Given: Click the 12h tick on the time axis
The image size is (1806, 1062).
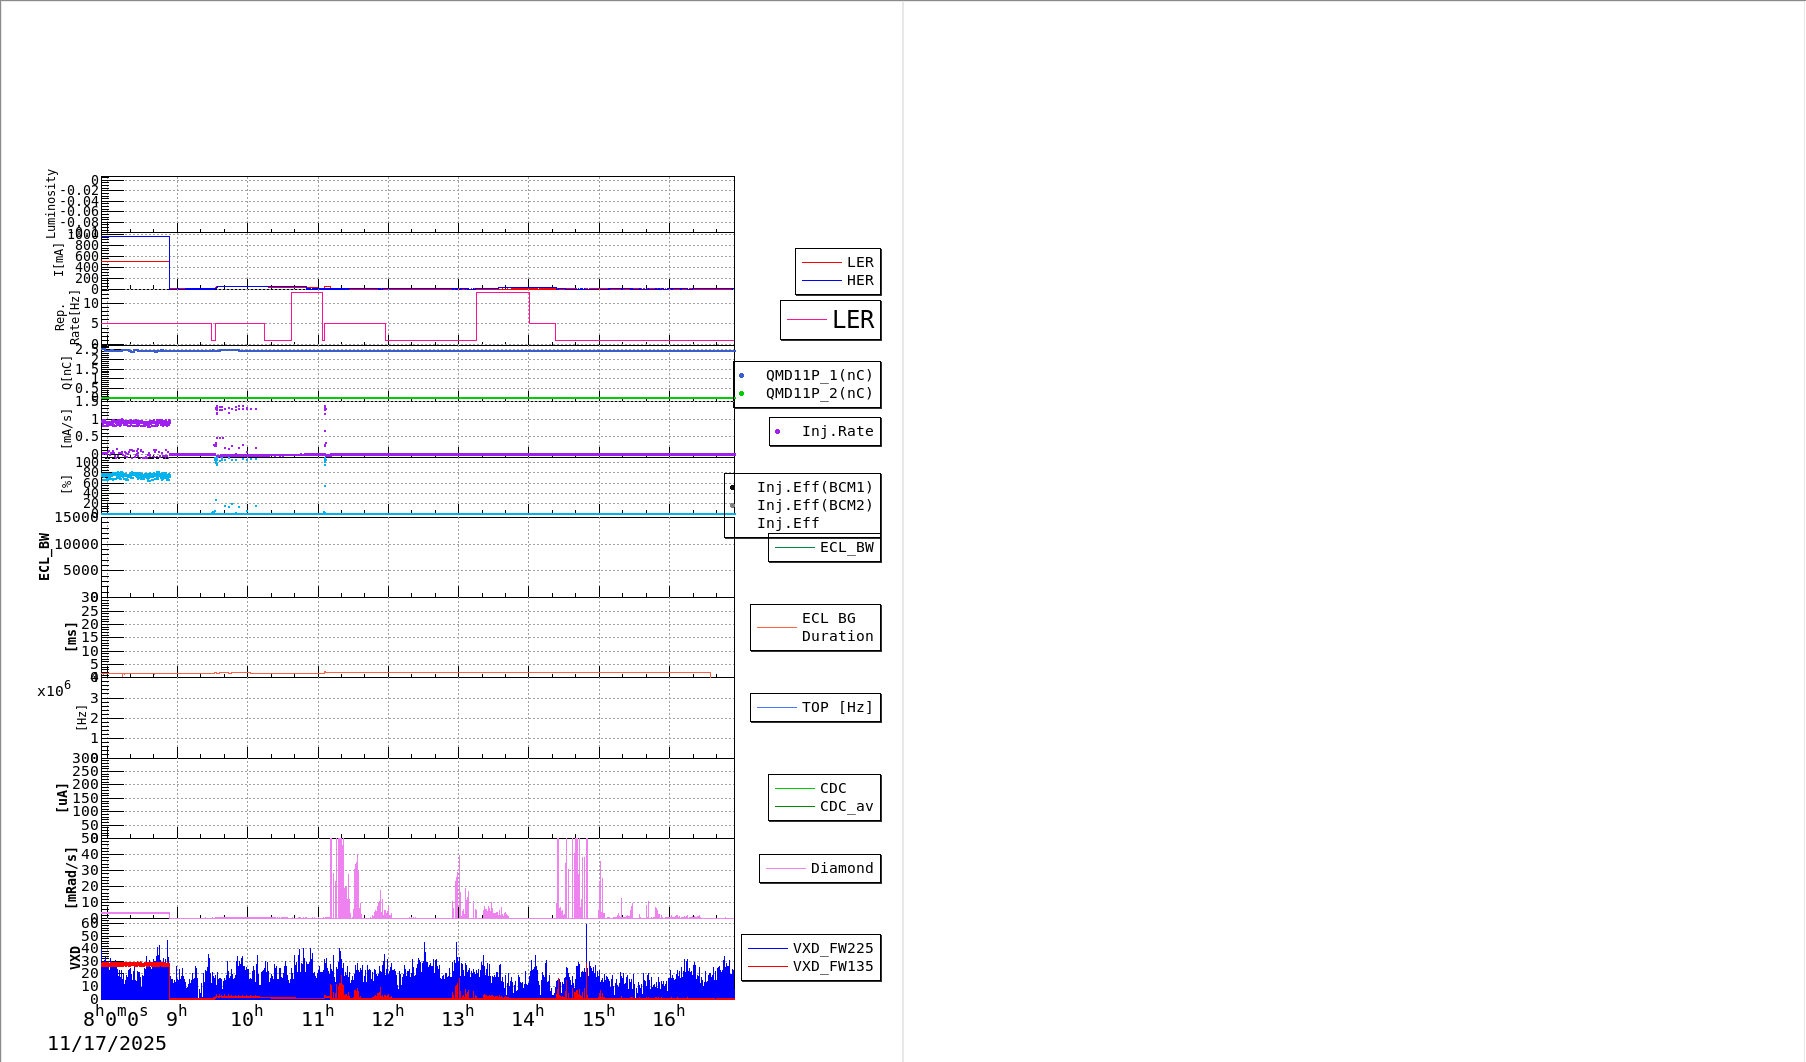Looking at the screenshot, I should [387, 1018].
